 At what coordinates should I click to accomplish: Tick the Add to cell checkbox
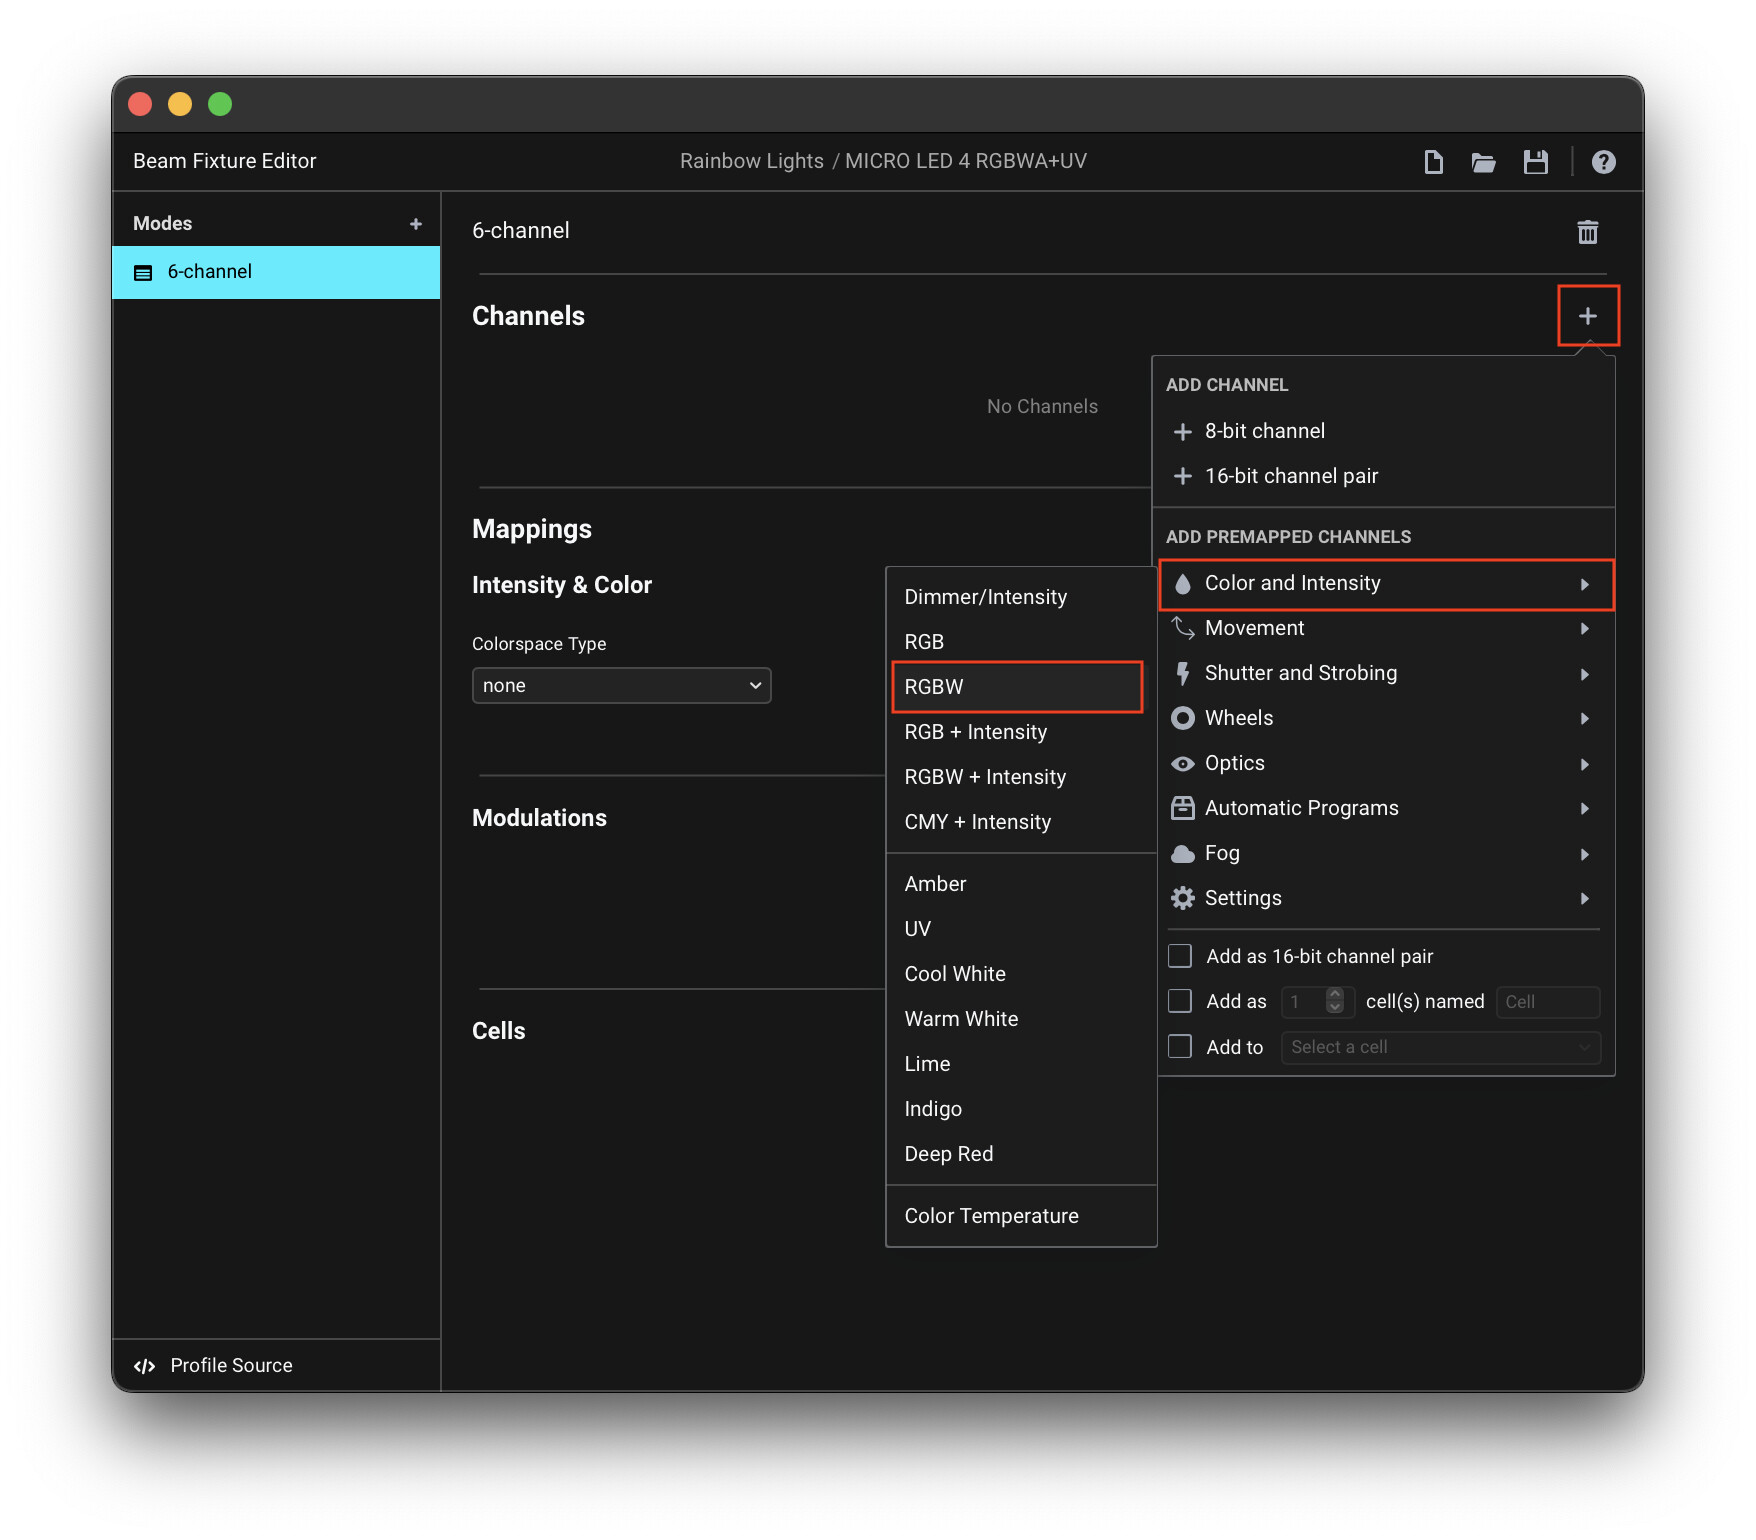tap(1180, 1047)
